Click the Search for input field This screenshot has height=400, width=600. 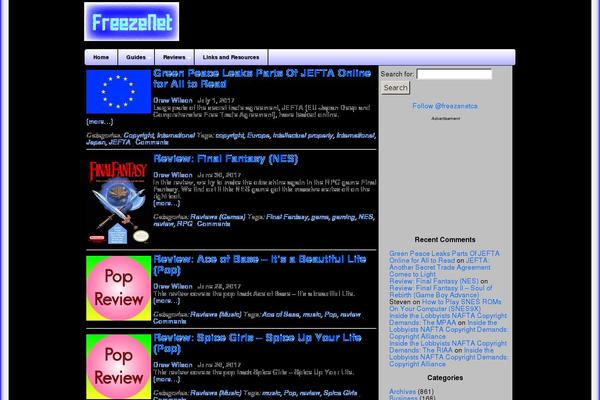[454, 74]
